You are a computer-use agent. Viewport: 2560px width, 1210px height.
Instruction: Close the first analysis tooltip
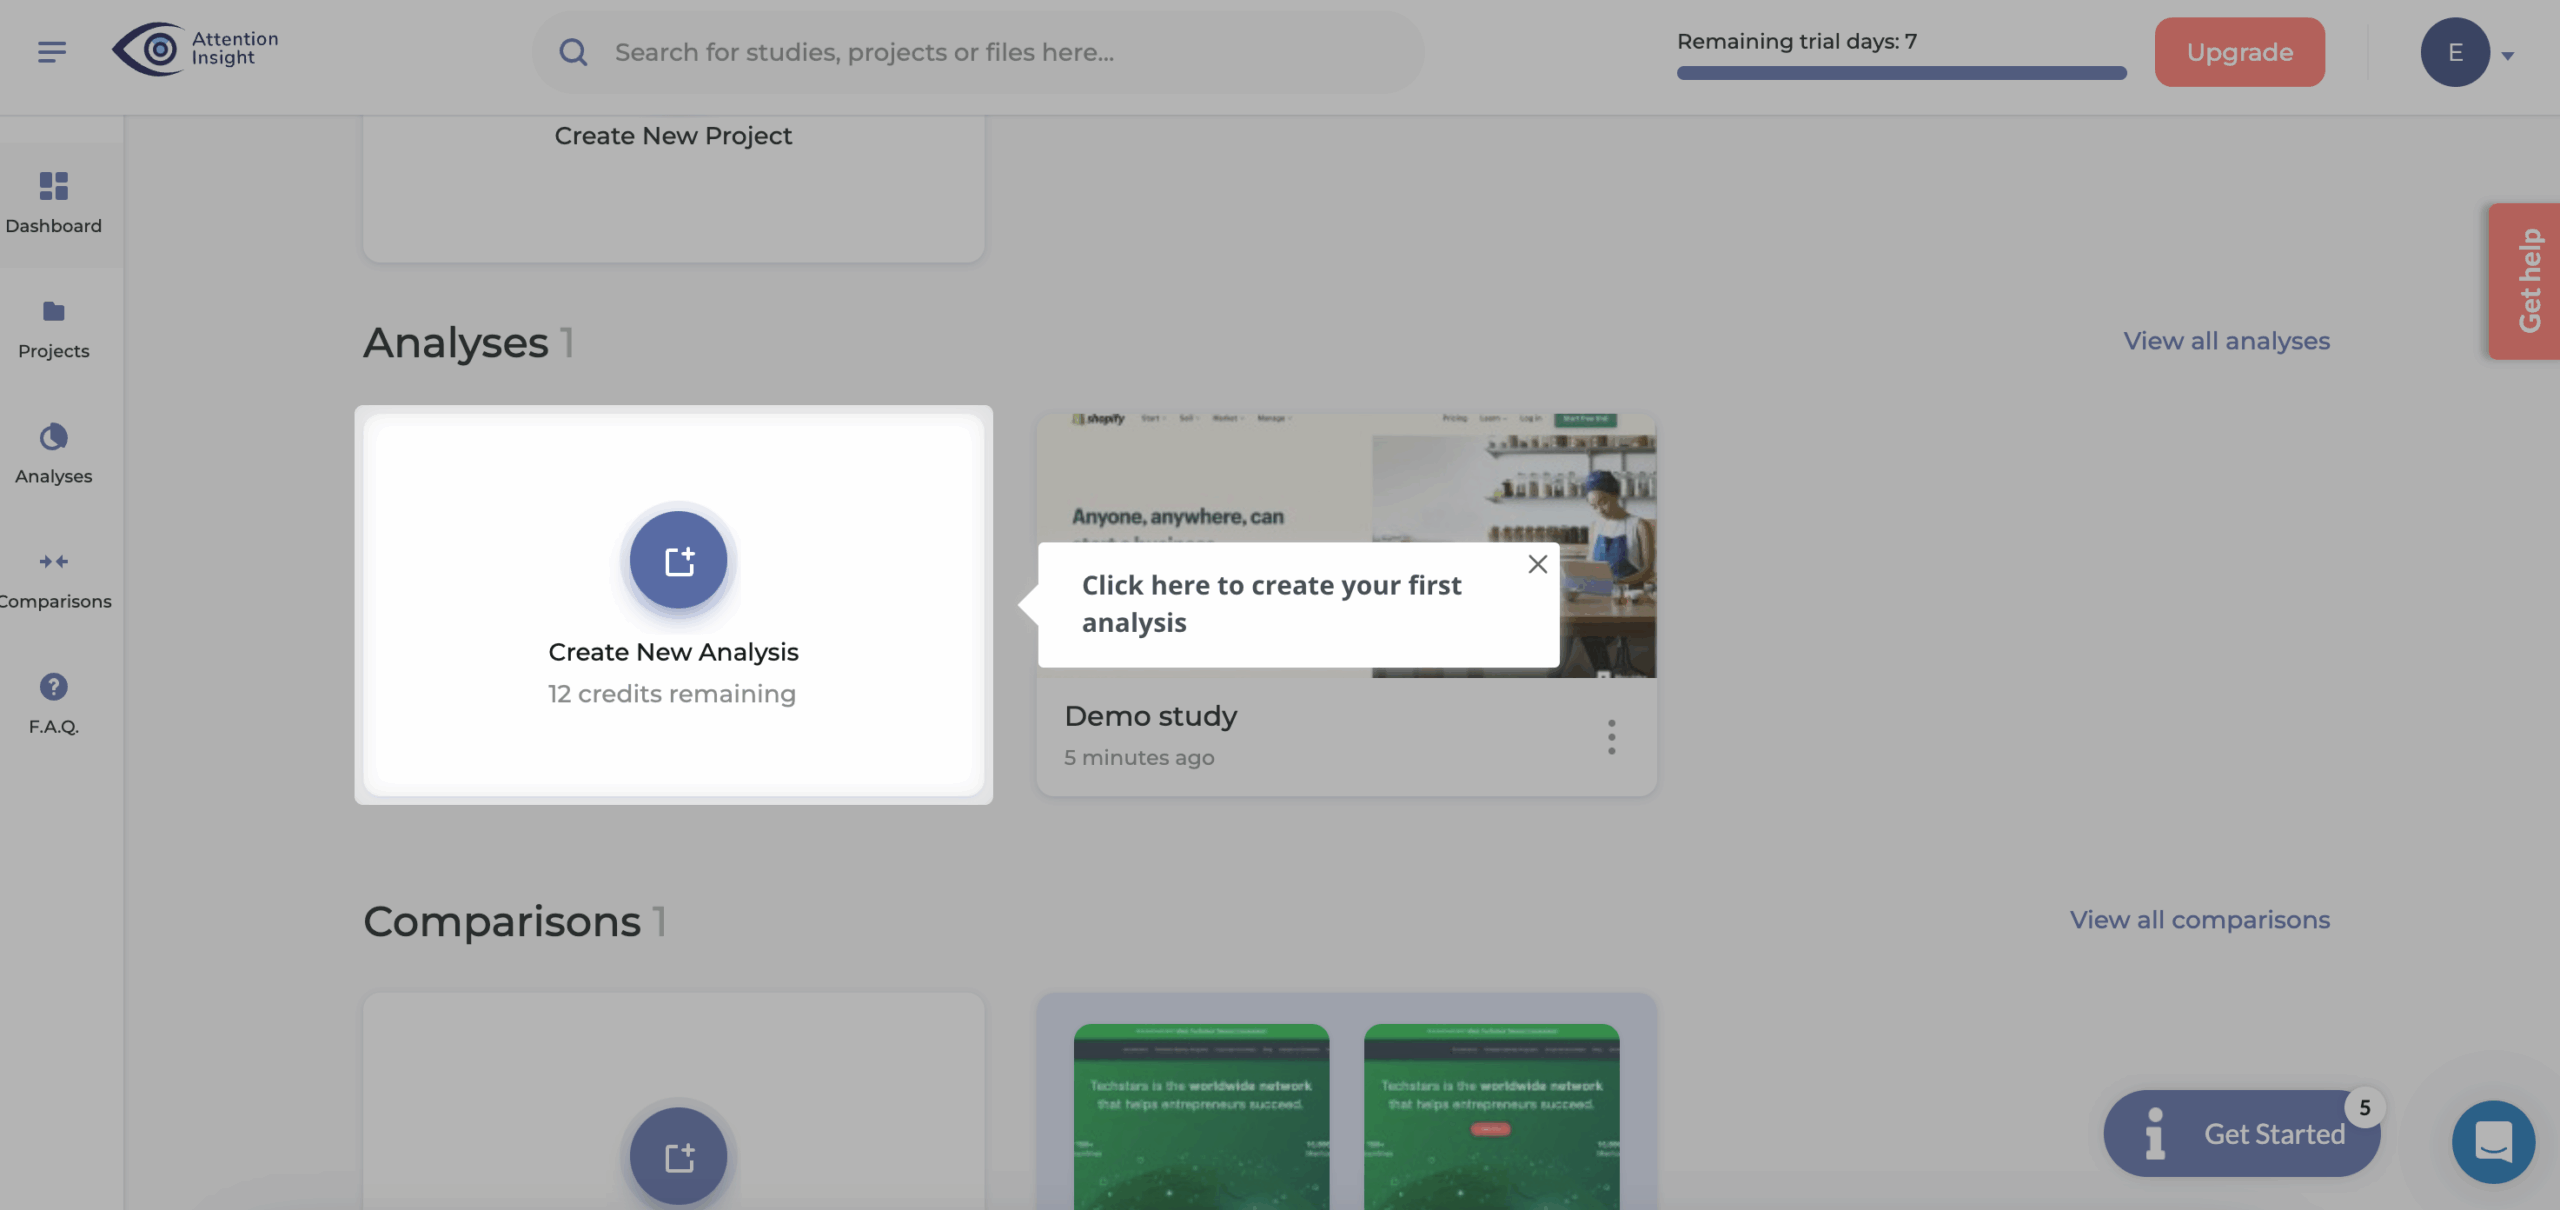1538,564
